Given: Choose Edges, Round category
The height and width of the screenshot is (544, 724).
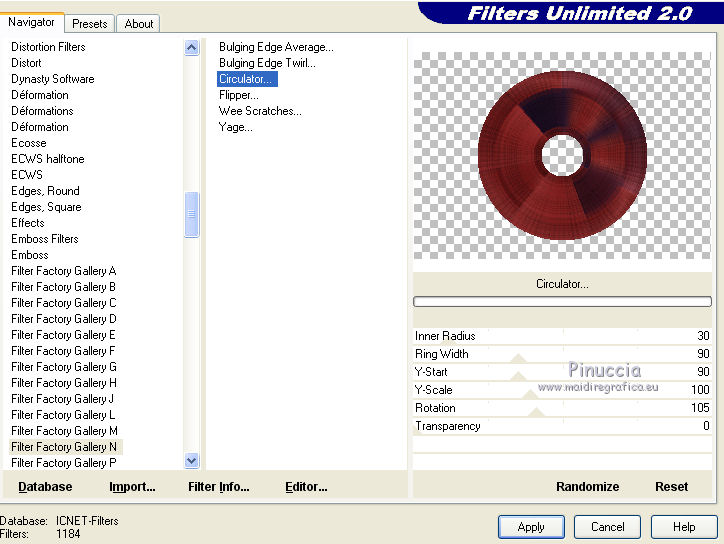Looking at the screenshot, I should pos(45,191).
